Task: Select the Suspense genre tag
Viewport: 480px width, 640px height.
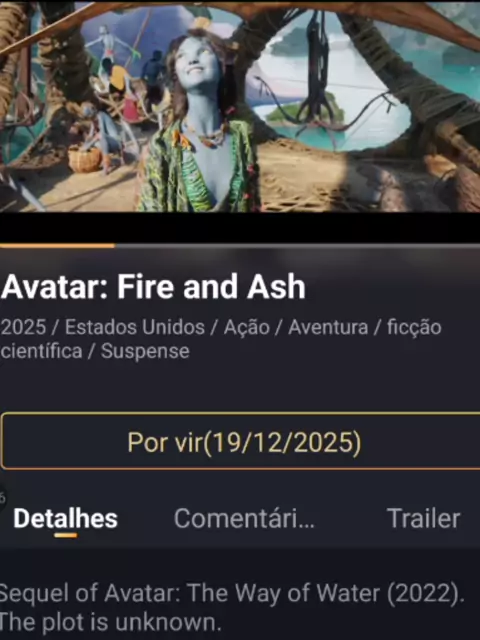Action: click(x=145, y=351)
